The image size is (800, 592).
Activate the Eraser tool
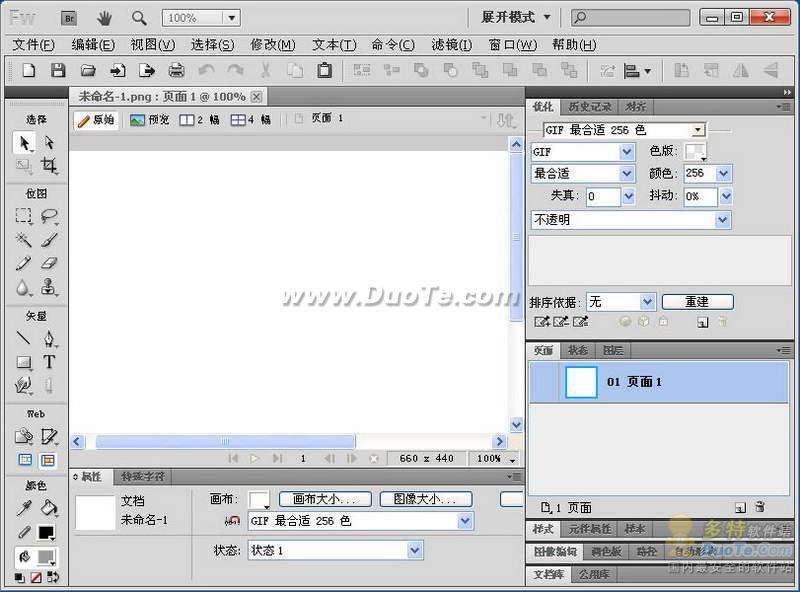pos(48,264)
